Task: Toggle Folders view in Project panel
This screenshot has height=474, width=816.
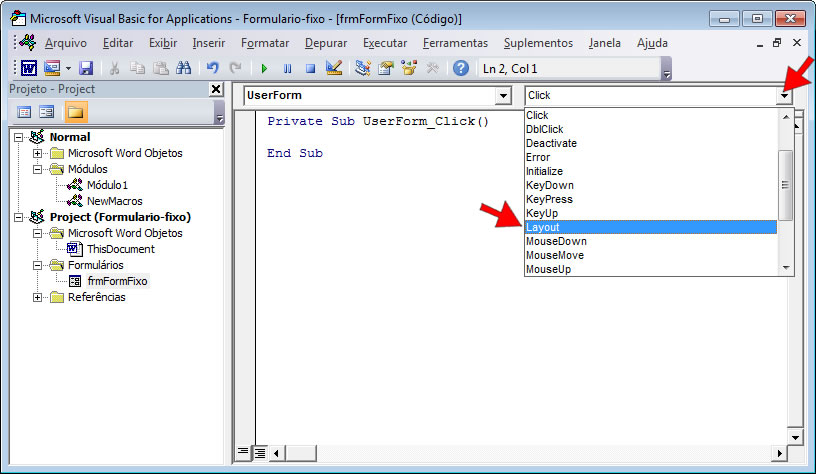Action: (75, 112)
